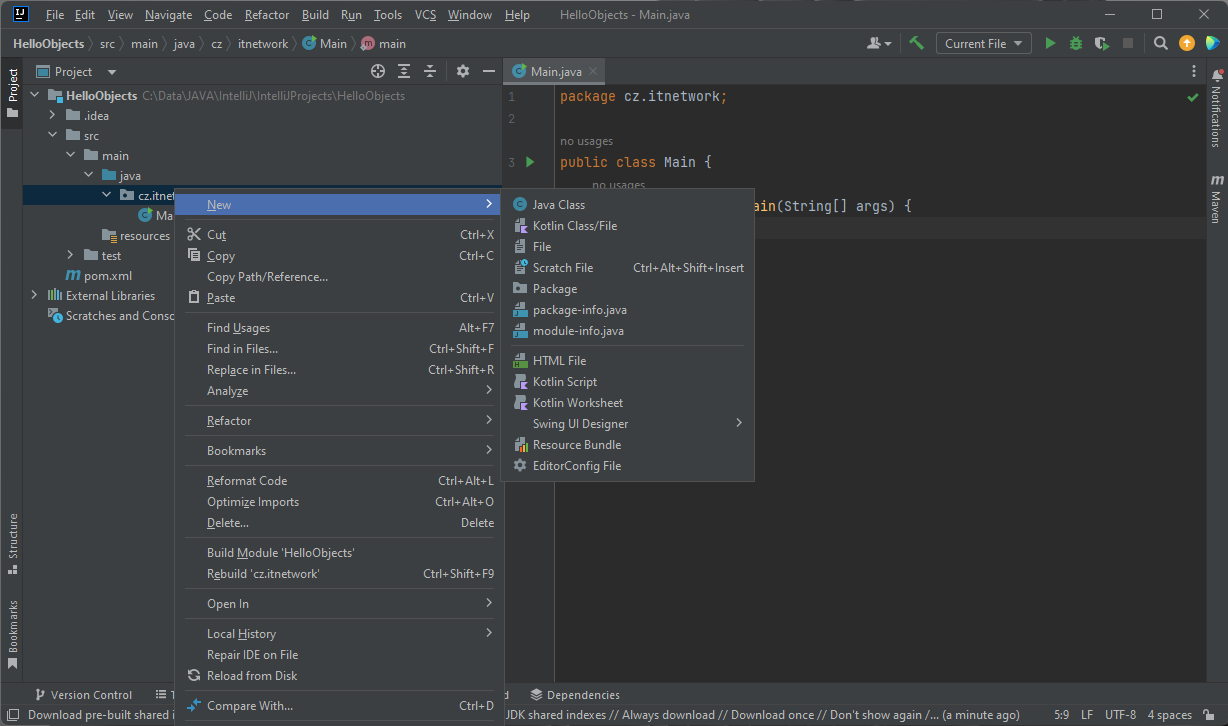Start debugging with the bug icon

click(x=1076, y=43)
